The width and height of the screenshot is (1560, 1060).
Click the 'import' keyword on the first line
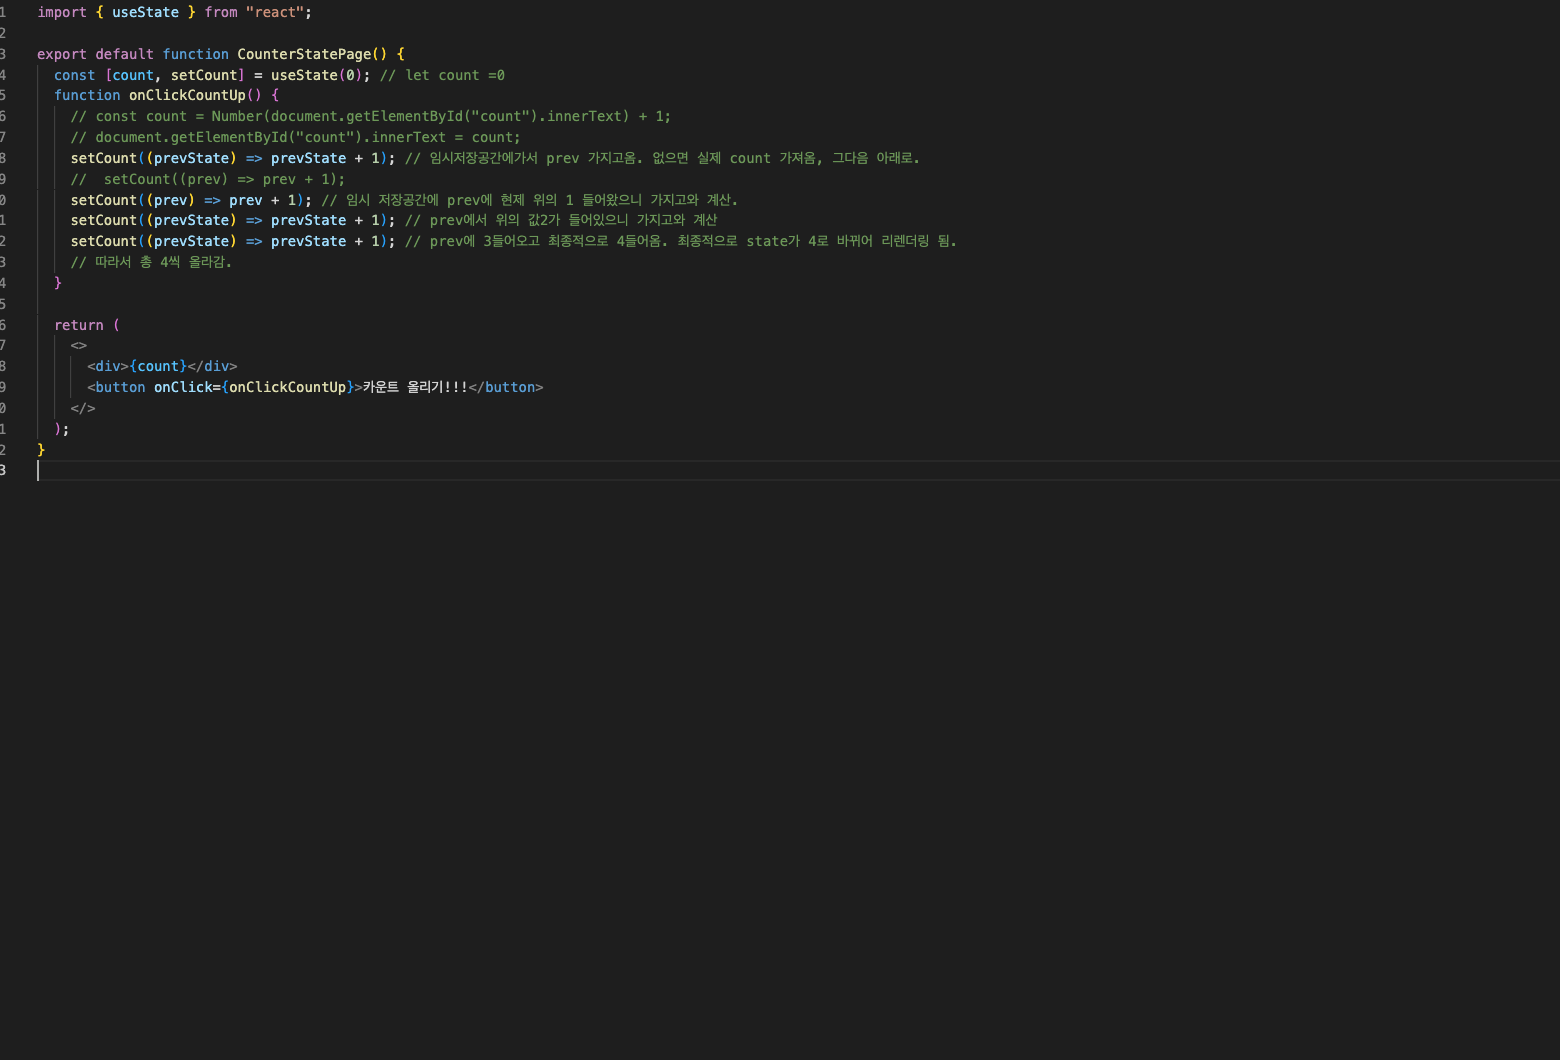coord(62,12)
